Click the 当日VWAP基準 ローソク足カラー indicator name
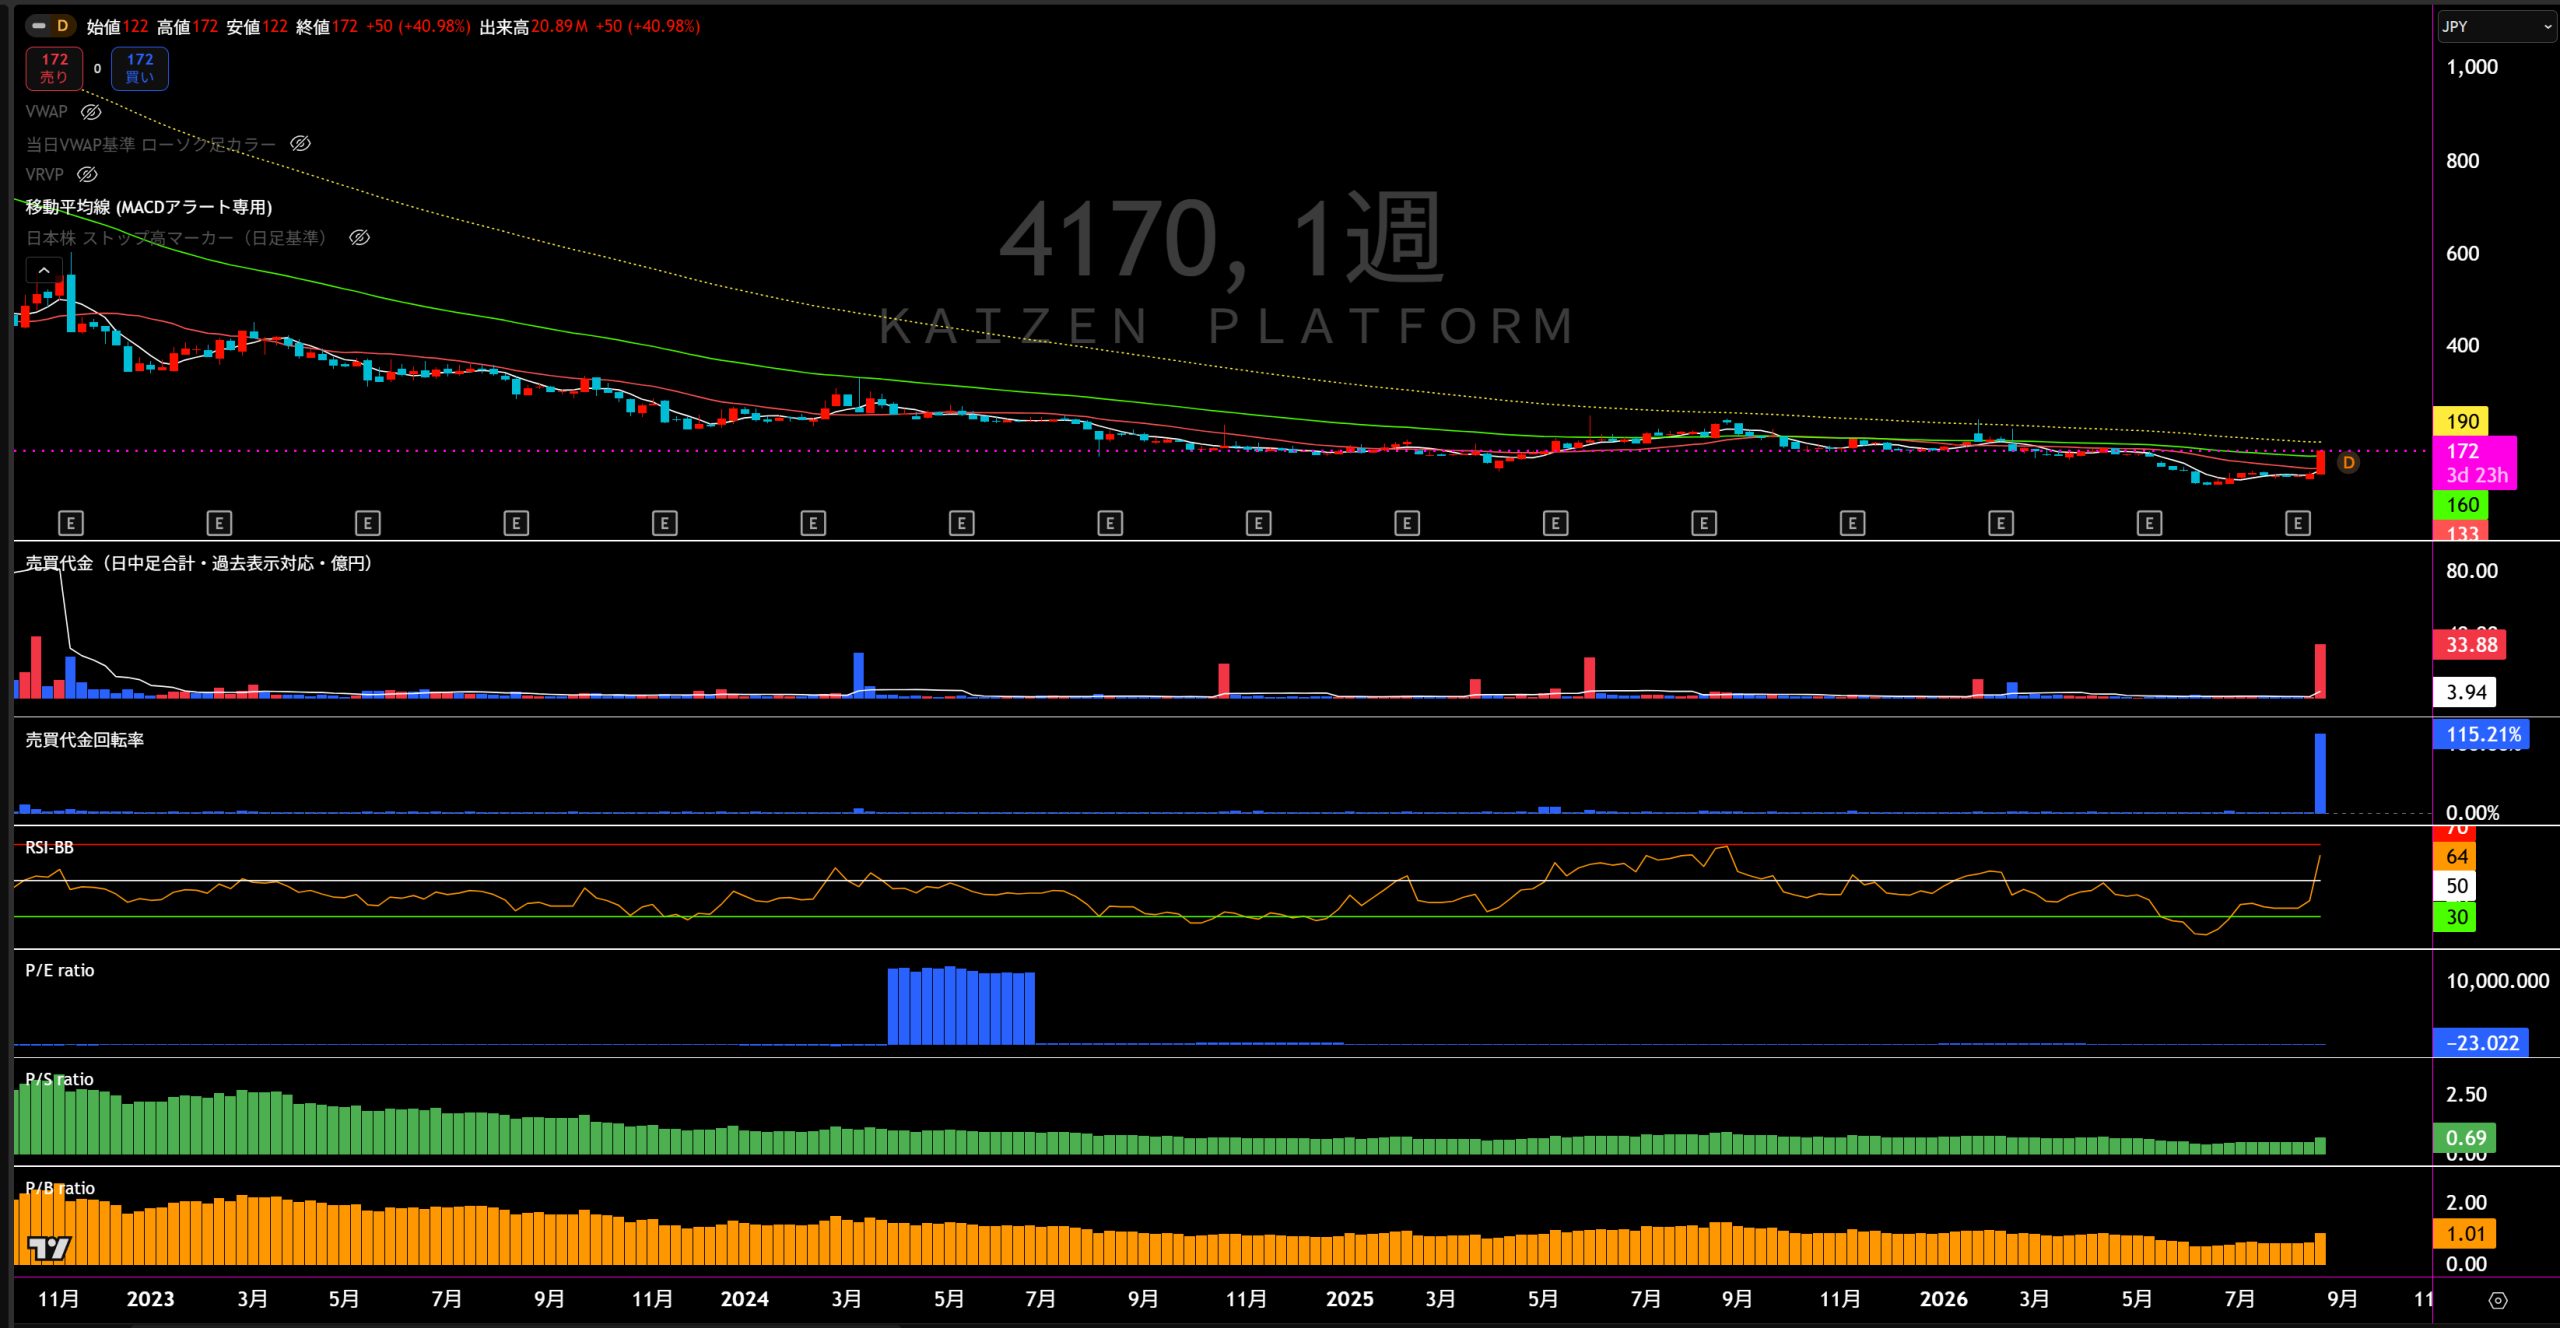This screenshot has width=2560, height=1328. pos(151,144)
